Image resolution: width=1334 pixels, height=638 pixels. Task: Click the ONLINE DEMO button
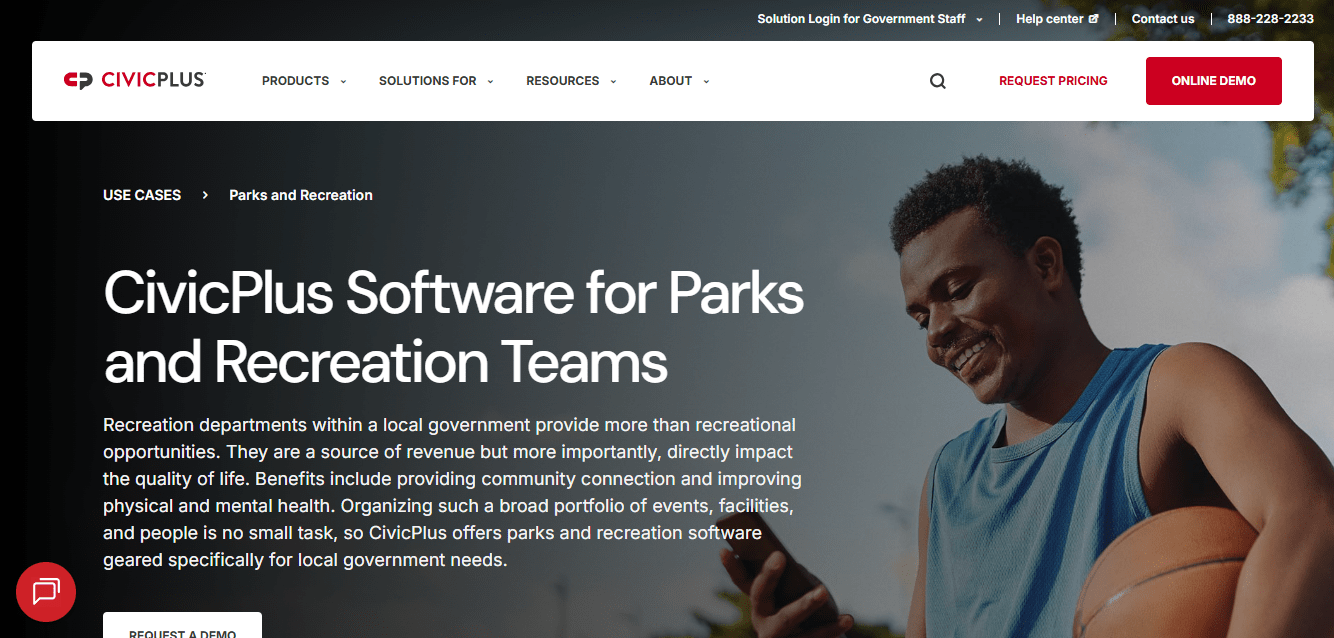coord(1214,81)
